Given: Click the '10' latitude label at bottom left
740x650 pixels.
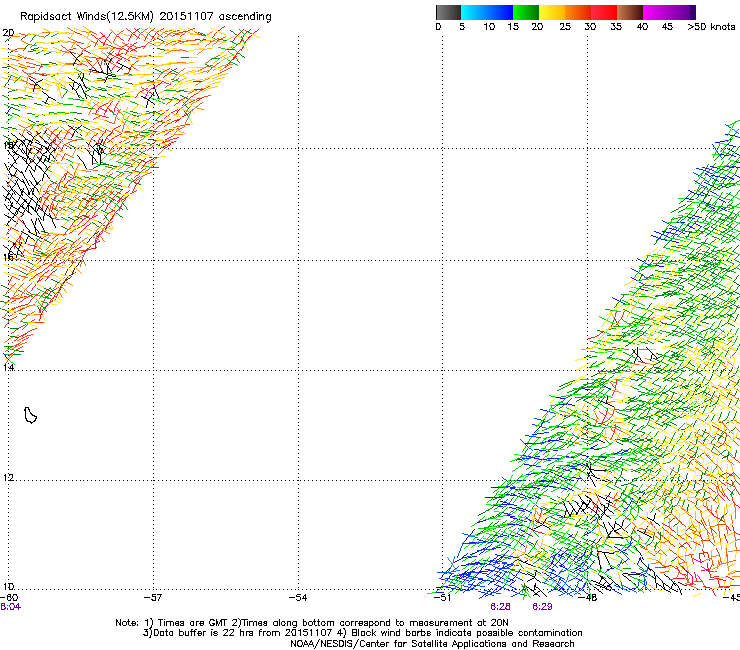Looking at the screenshot, I should [x=8, y=587].
